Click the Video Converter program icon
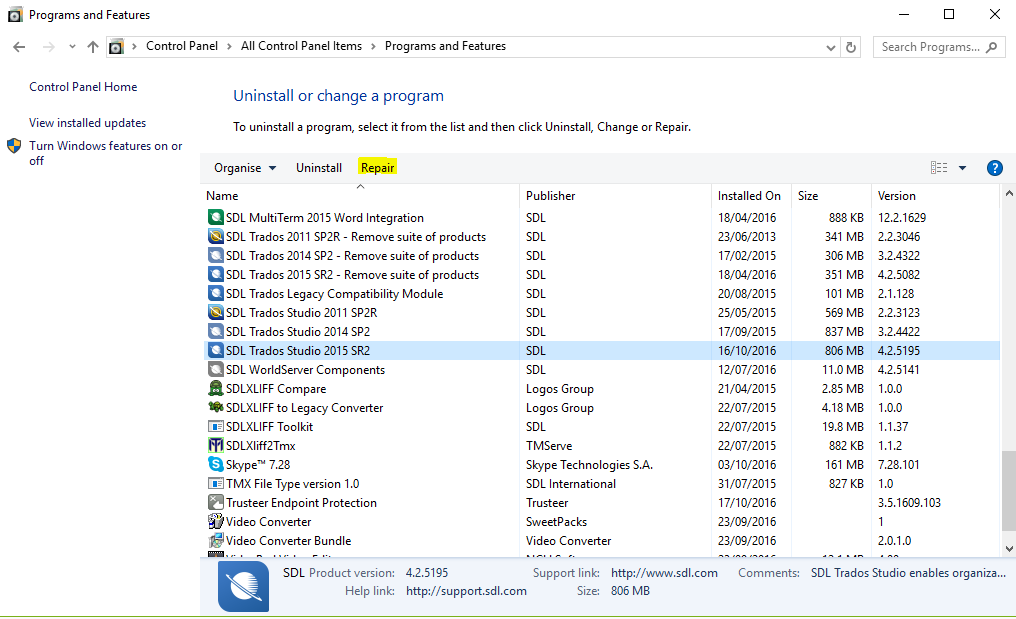Viewport: 1016px width, 619px height. click(216, 521)
